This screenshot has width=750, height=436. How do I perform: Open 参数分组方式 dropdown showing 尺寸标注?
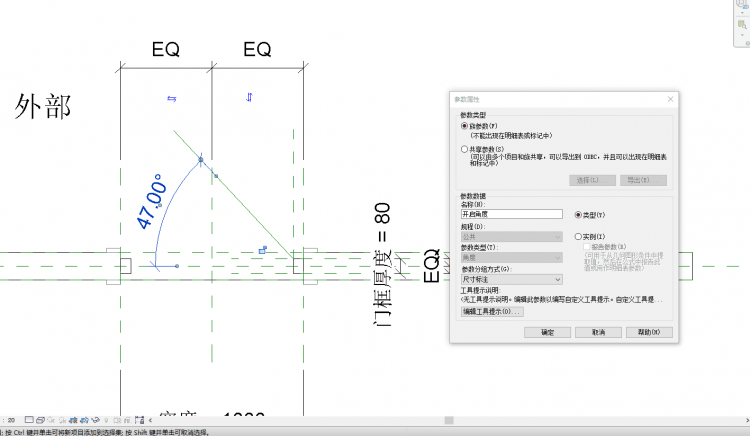[x=511, y=279]
